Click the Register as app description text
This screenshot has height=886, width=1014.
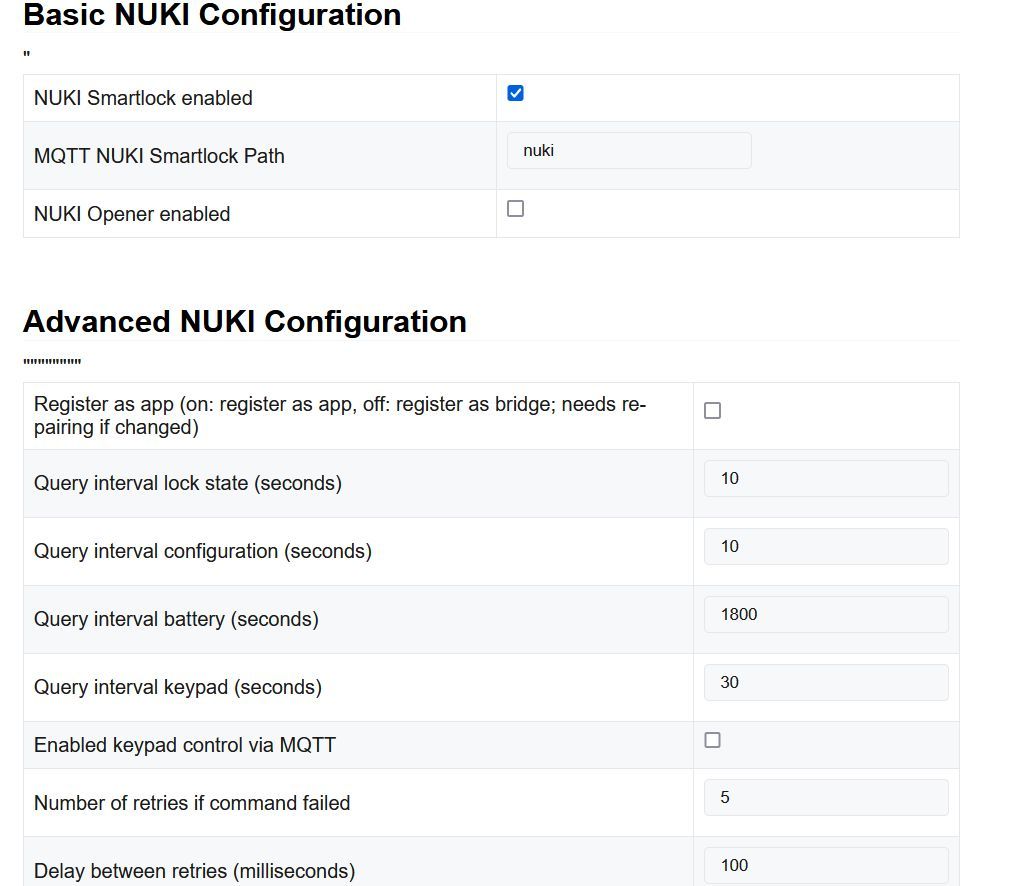(340, 416)
